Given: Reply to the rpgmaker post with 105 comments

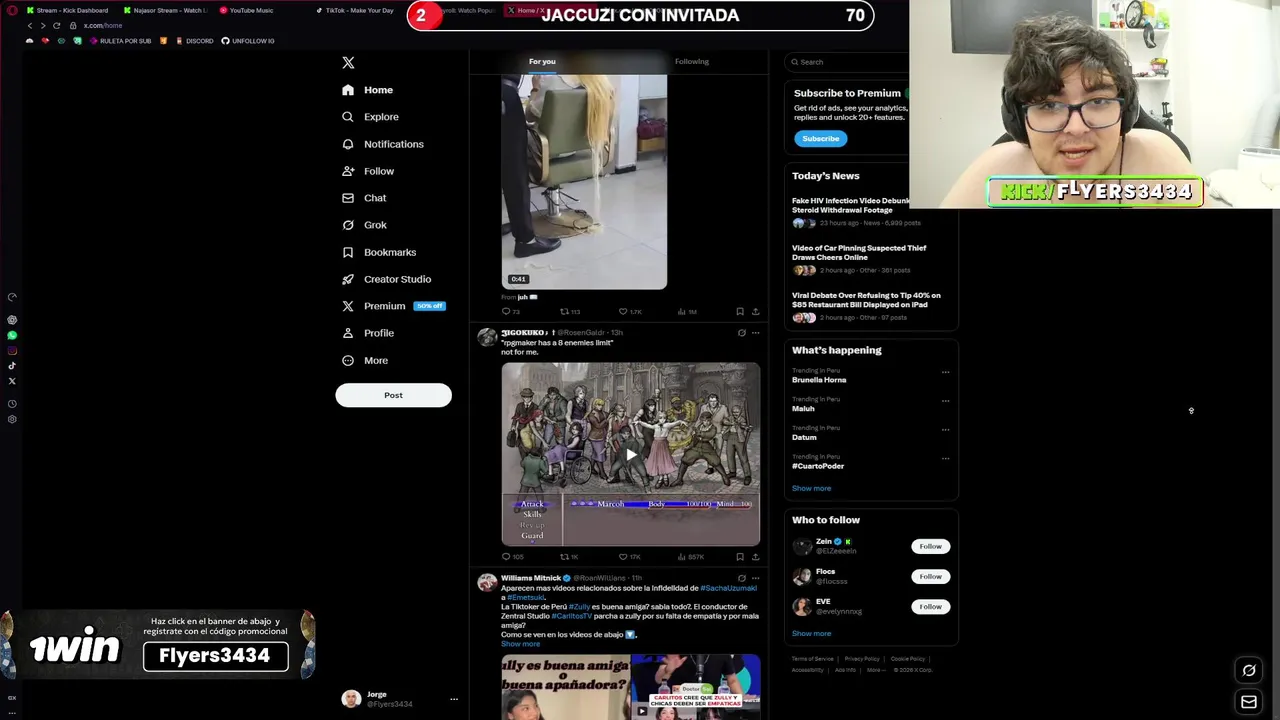Looking at the screenshot, I should [x=513, y=557].
